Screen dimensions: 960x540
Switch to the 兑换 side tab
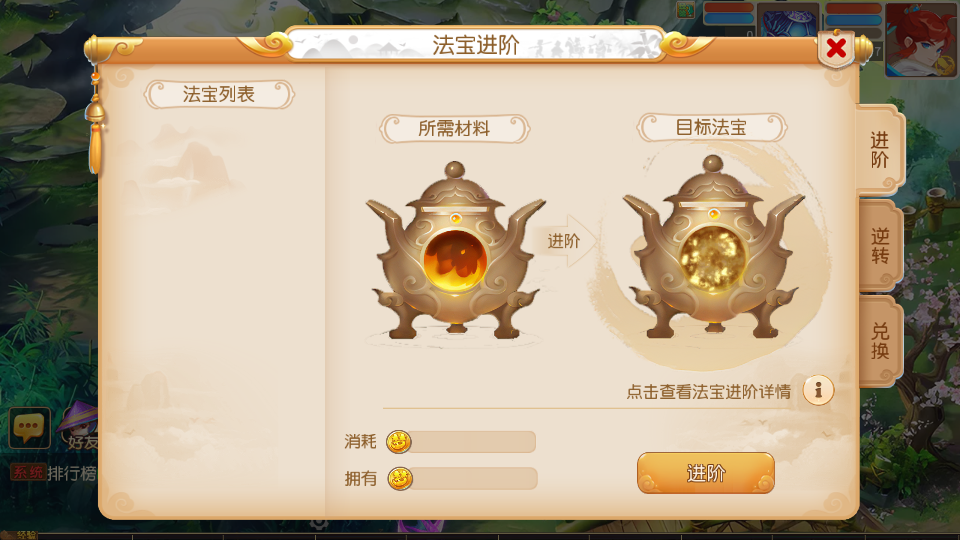coord(880,341)
